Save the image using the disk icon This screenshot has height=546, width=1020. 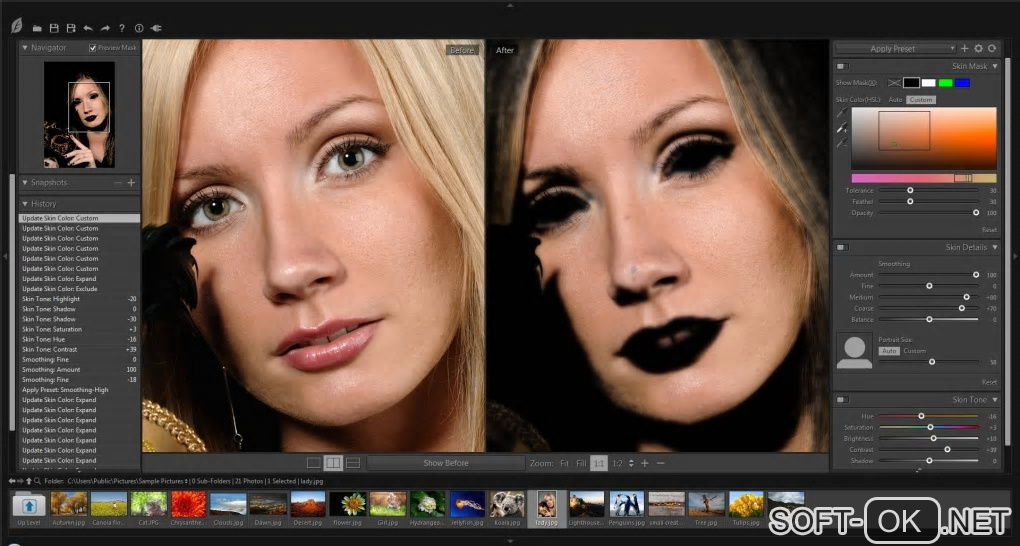pyautogui.click(x=55, y=29)
